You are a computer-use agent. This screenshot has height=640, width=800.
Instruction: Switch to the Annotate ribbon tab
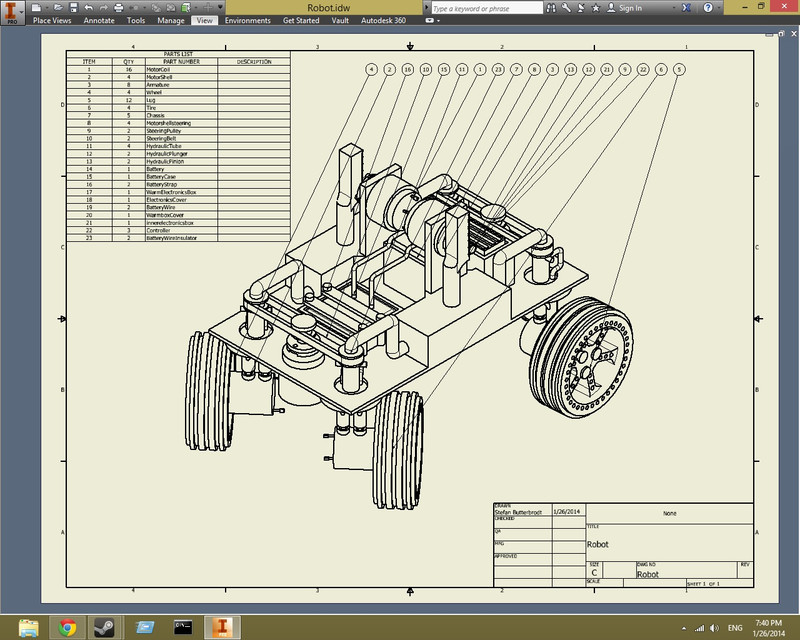pos(99,20)
